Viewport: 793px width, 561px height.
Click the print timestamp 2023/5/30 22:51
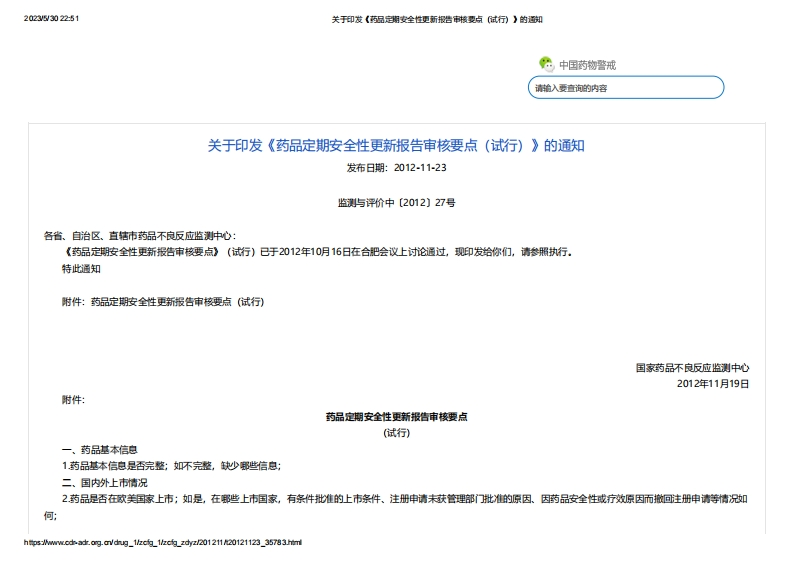[x=51, y=19]
